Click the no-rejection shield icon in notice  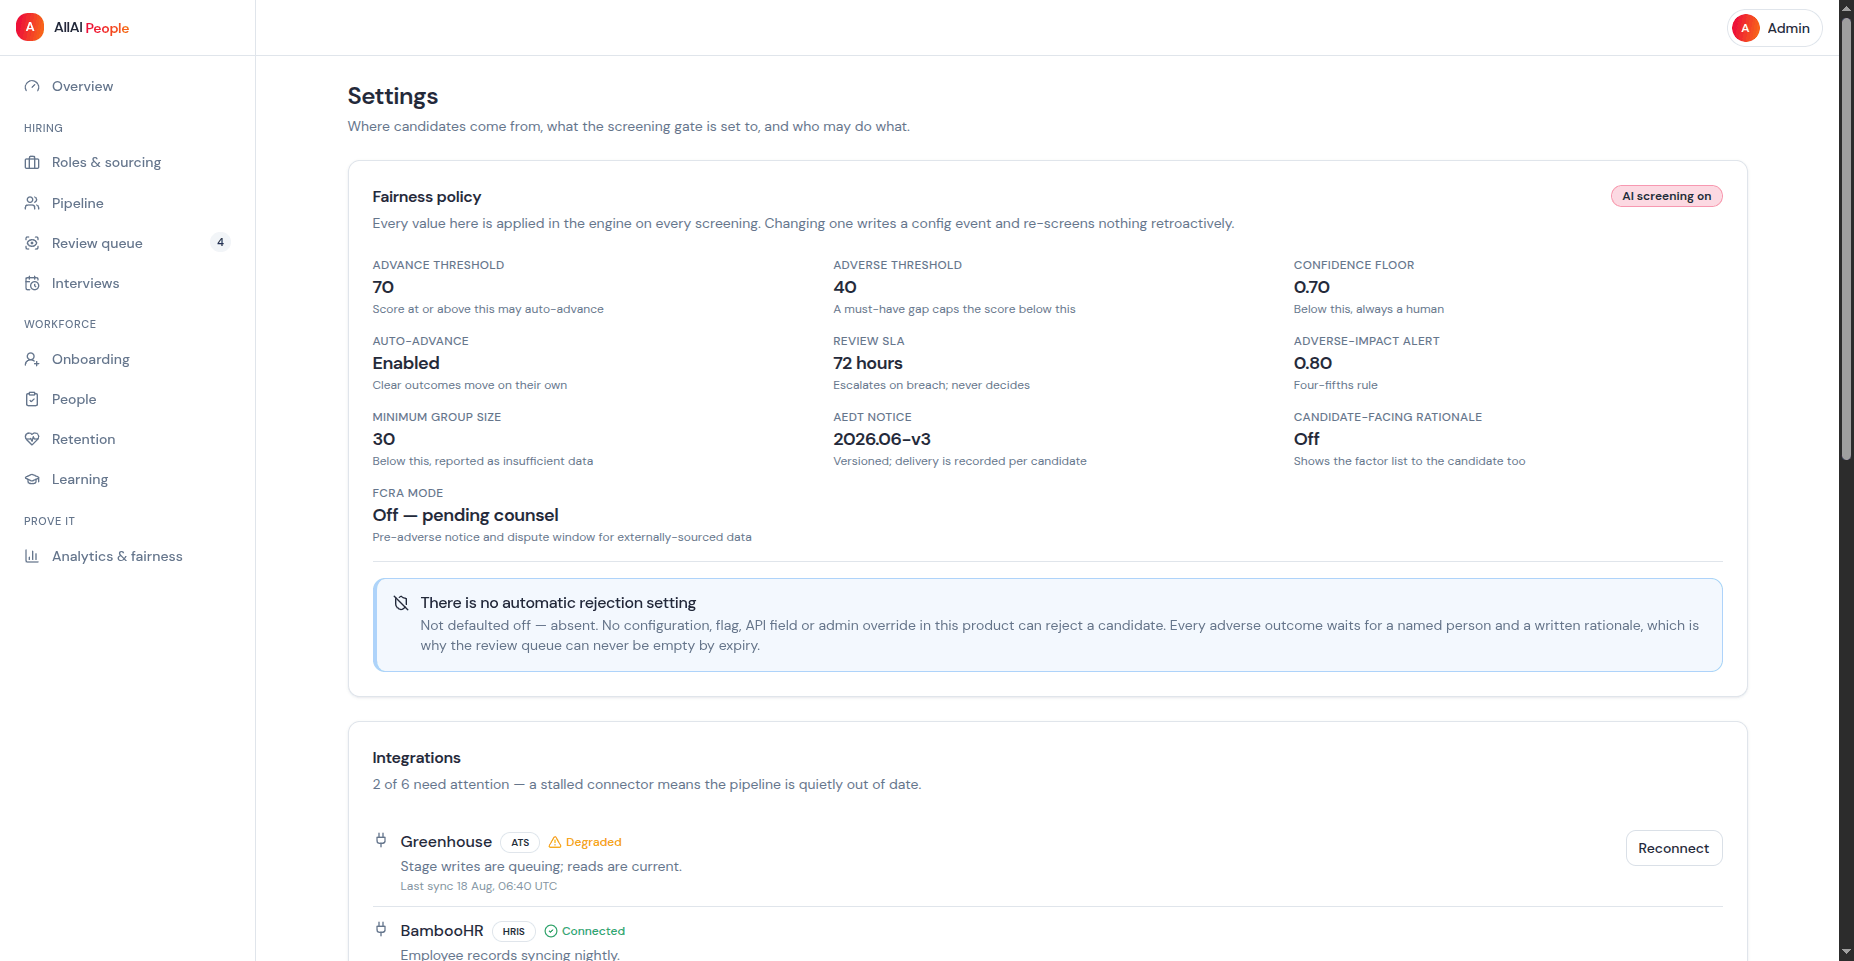[401, 603]
